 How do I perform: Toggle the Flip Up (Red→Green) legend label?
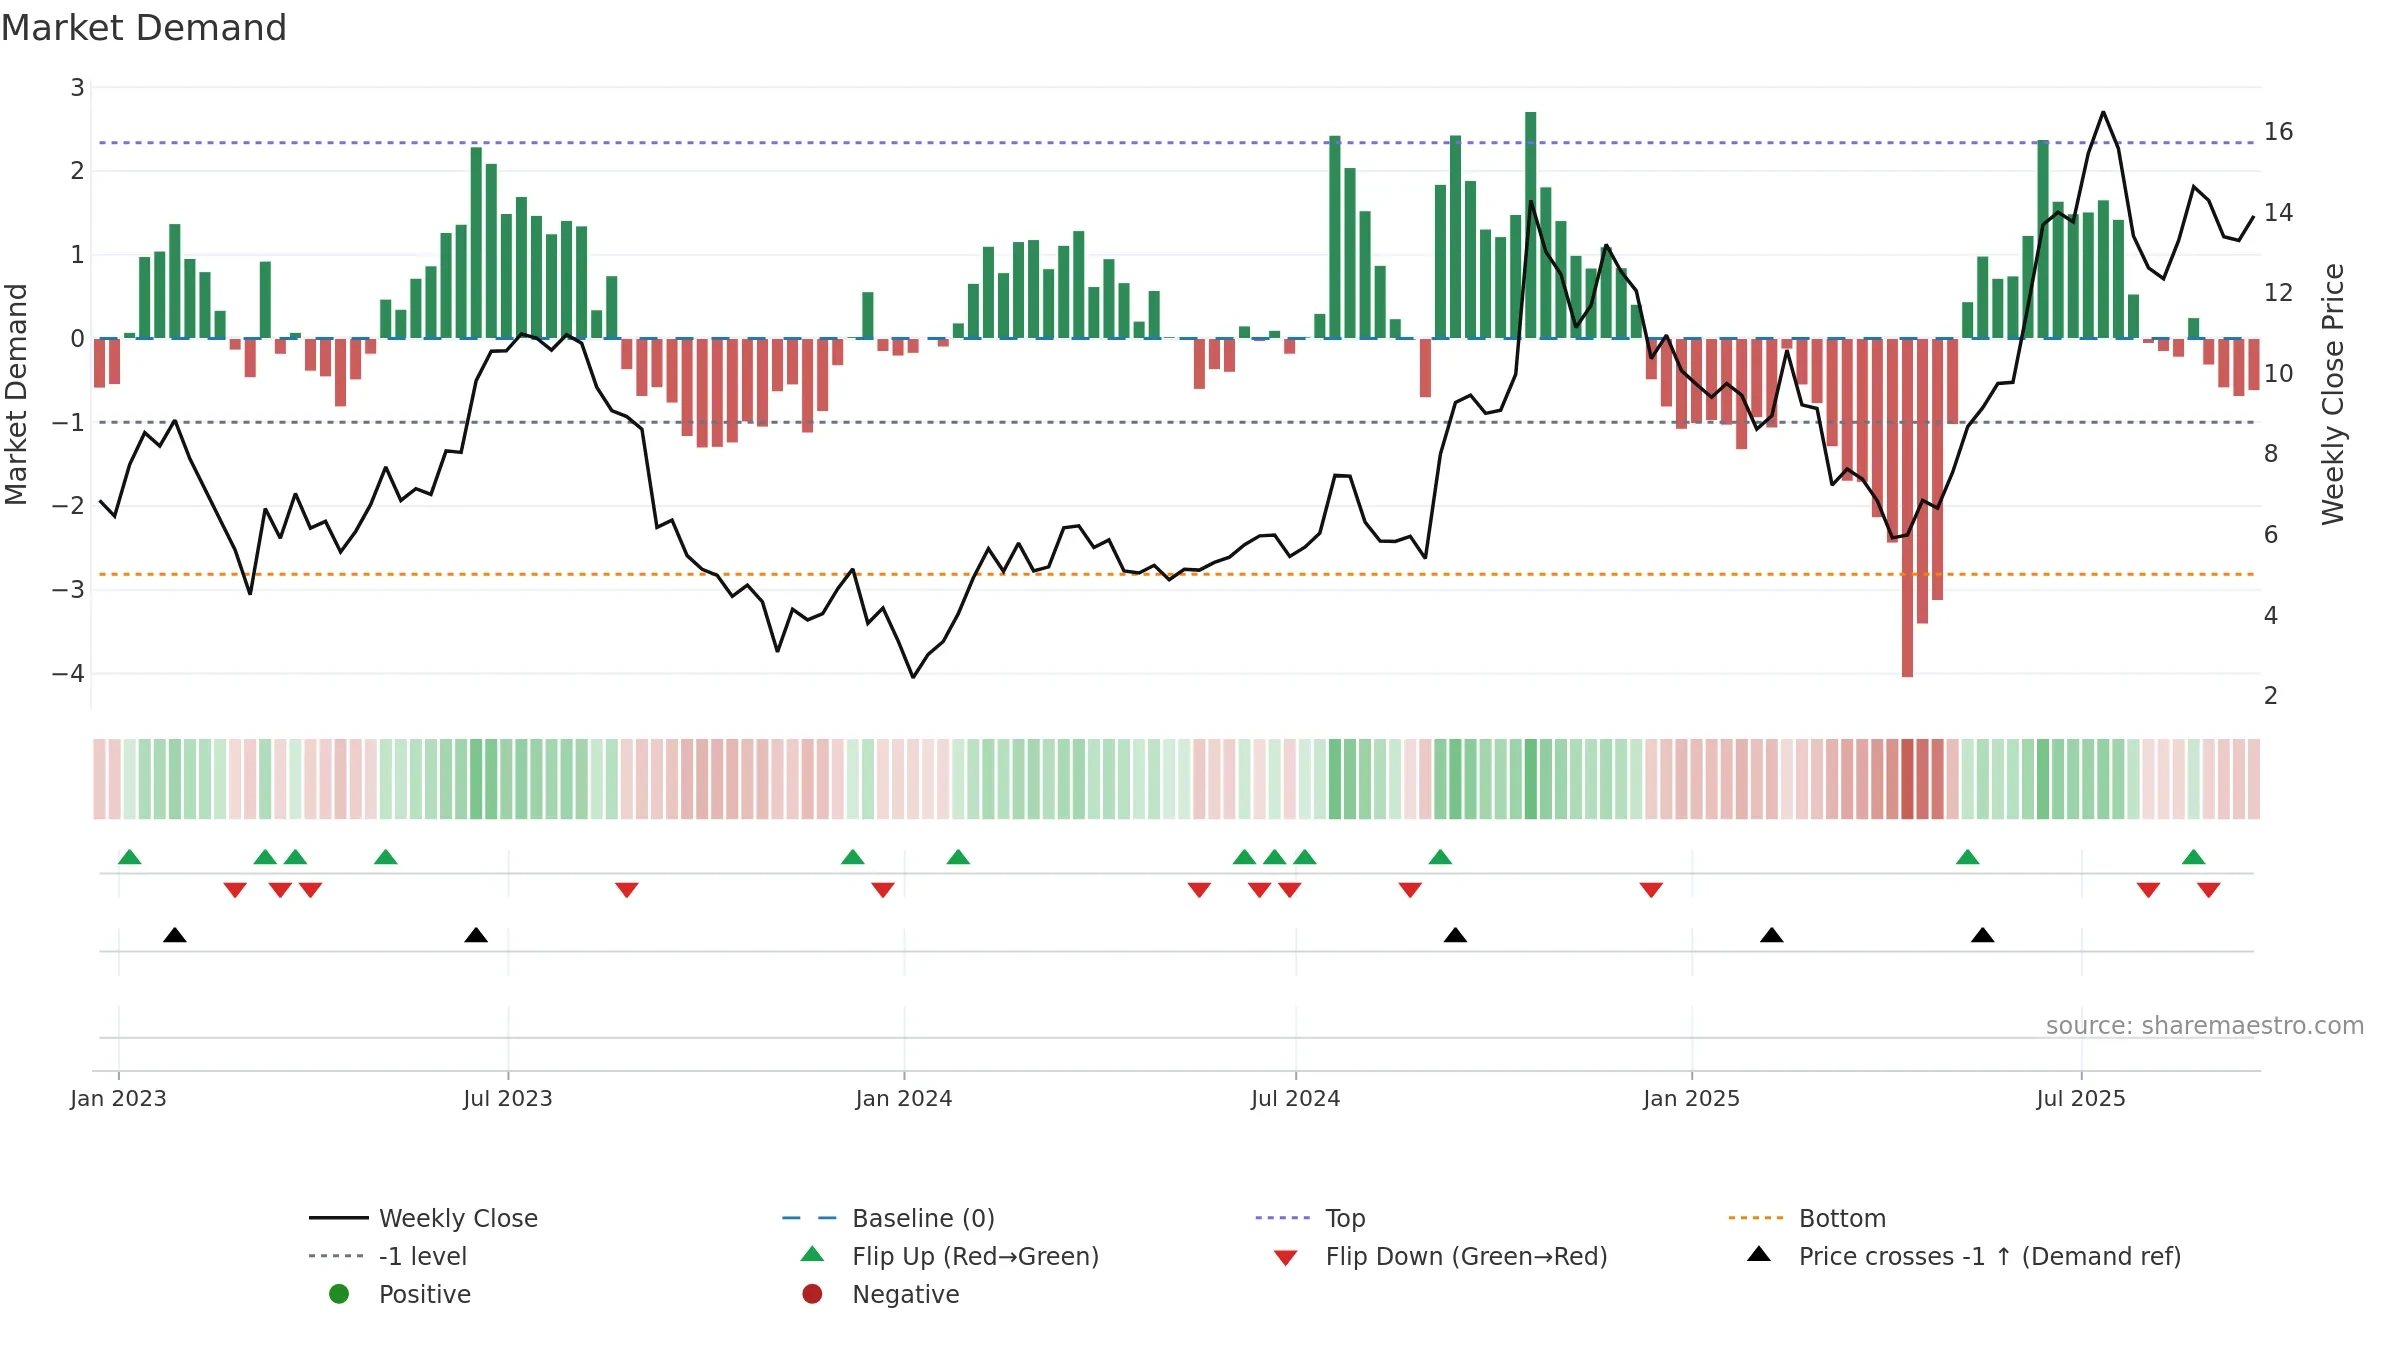pos(975,1256)
